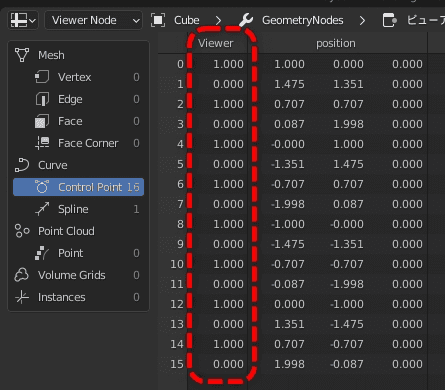The image size is (445, 390).
Task: Click the Edge domain icon
Action: point(42,99)
